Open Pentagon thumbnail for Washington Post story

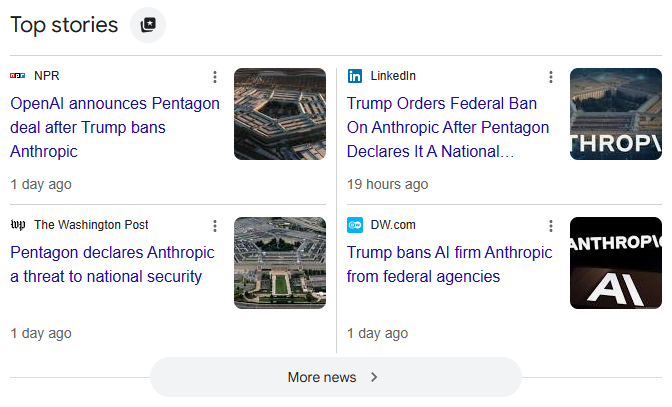(280, 263)
